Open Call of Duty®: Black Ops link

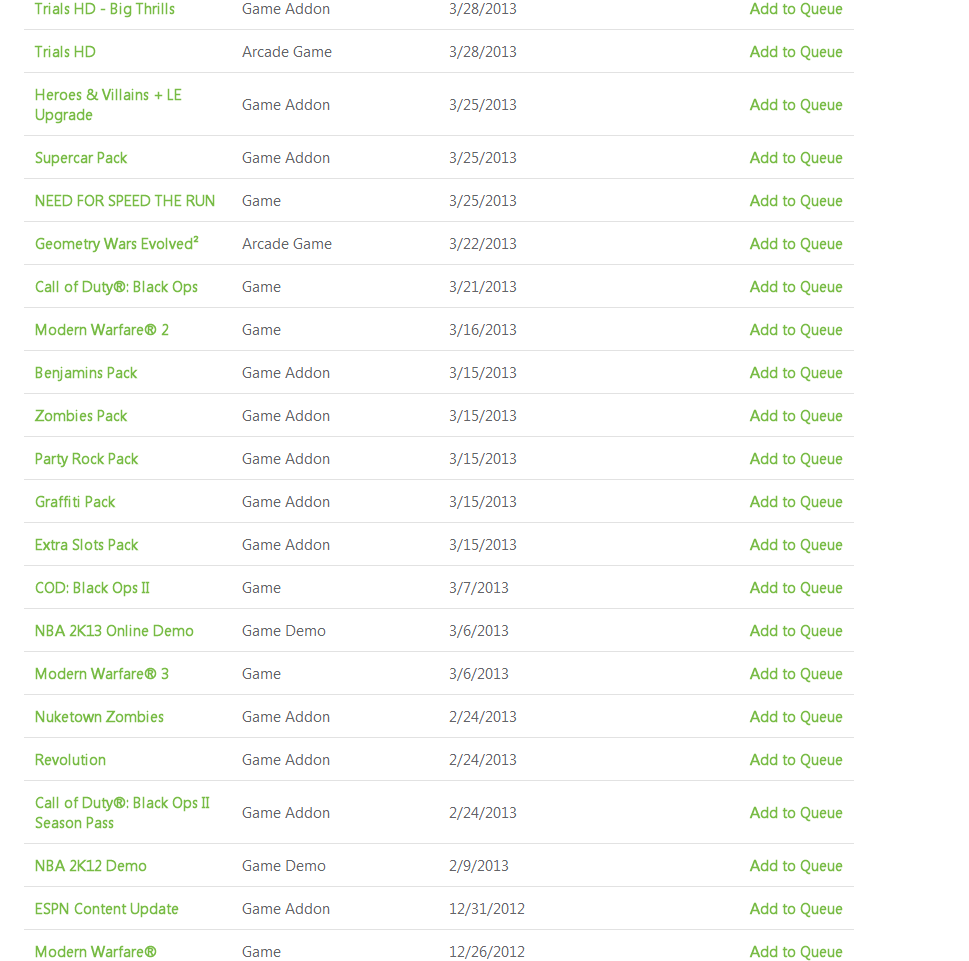(116, 287)
